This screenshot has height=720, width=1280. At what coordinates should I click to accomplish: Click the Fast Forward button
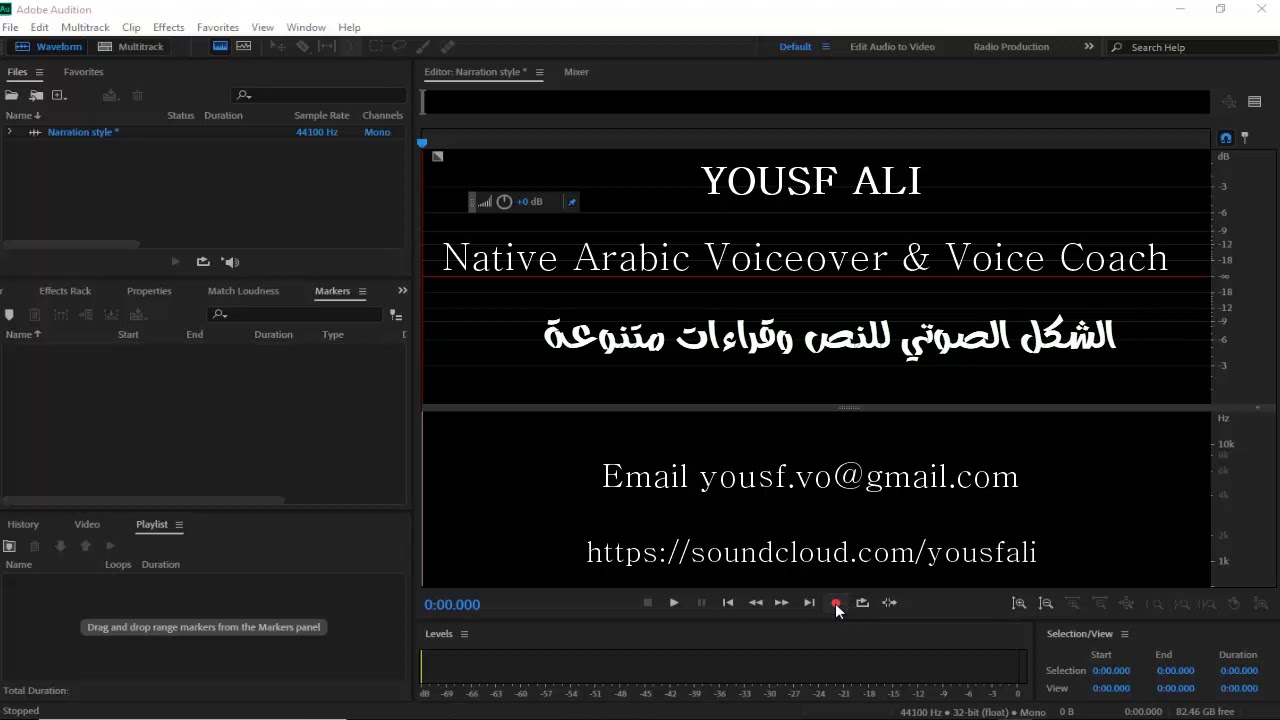coord(782,603)
